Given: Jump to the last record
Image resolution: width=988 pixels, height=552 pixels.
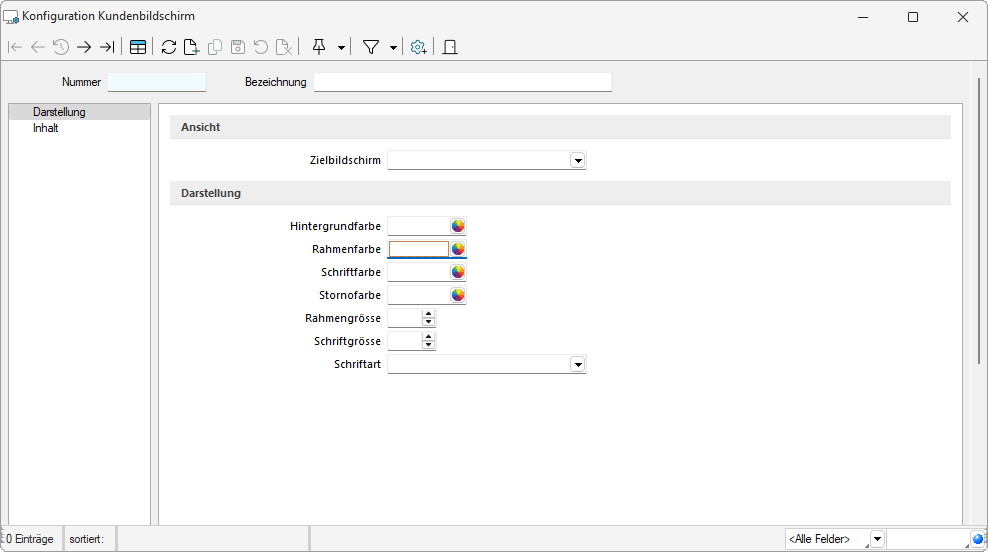Looking at the screenshot, I should (x=107, y=47).
